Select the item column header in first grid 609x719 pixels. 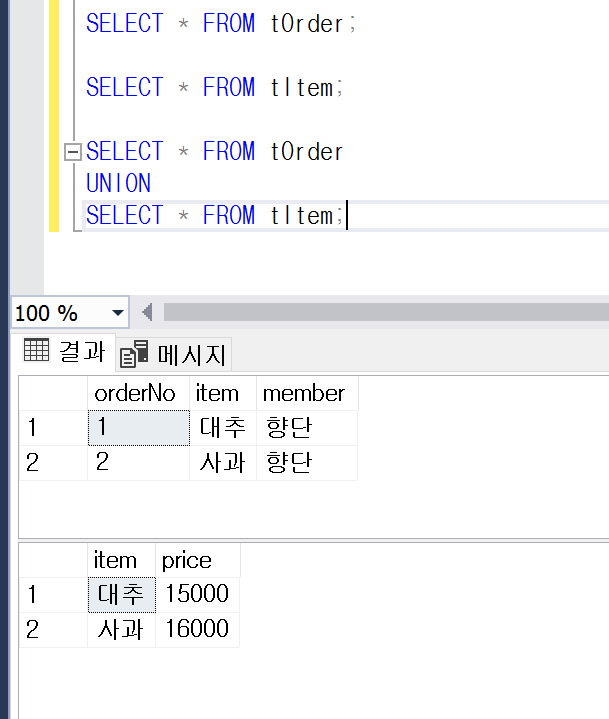click(x=223, y=393)
